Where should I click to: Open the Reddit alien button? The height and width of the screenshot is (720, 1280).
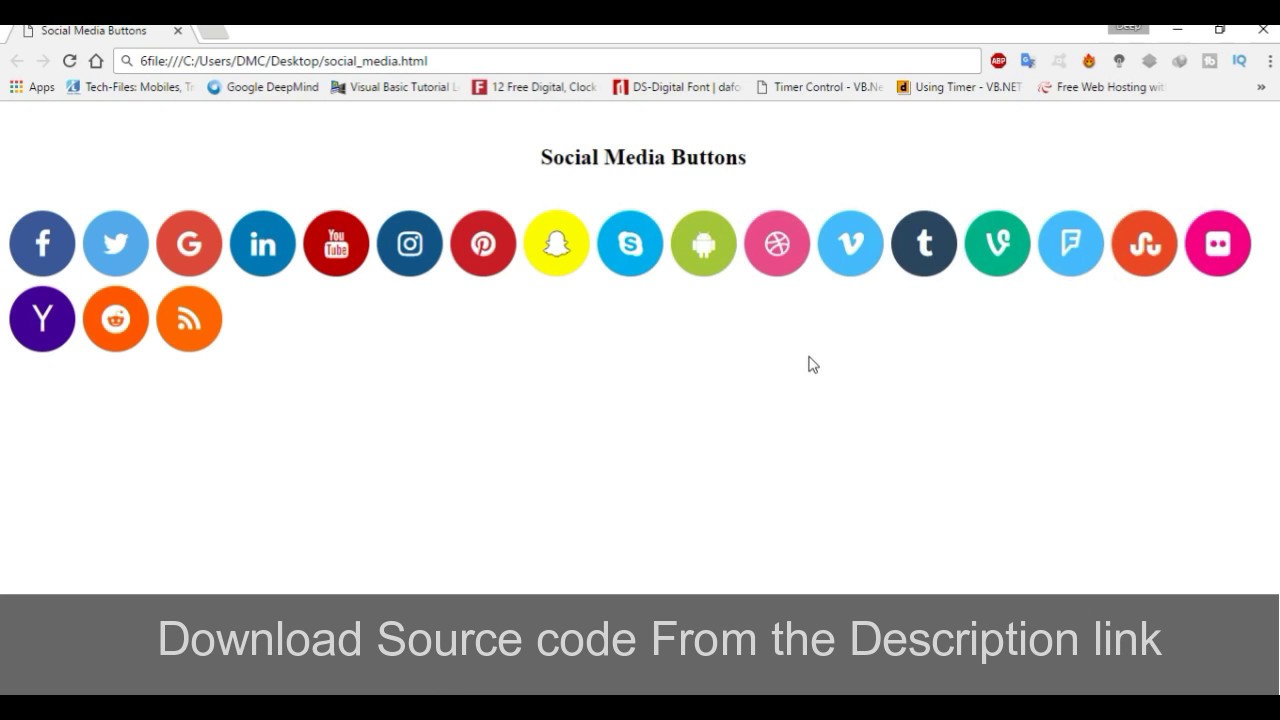(116, 318)
